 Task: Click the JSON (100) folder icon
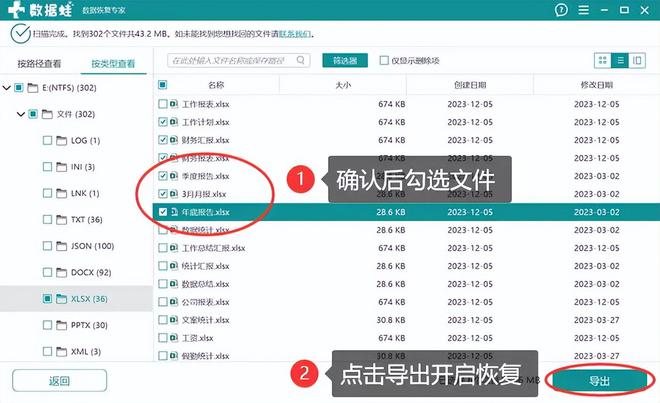pos(61,246)
